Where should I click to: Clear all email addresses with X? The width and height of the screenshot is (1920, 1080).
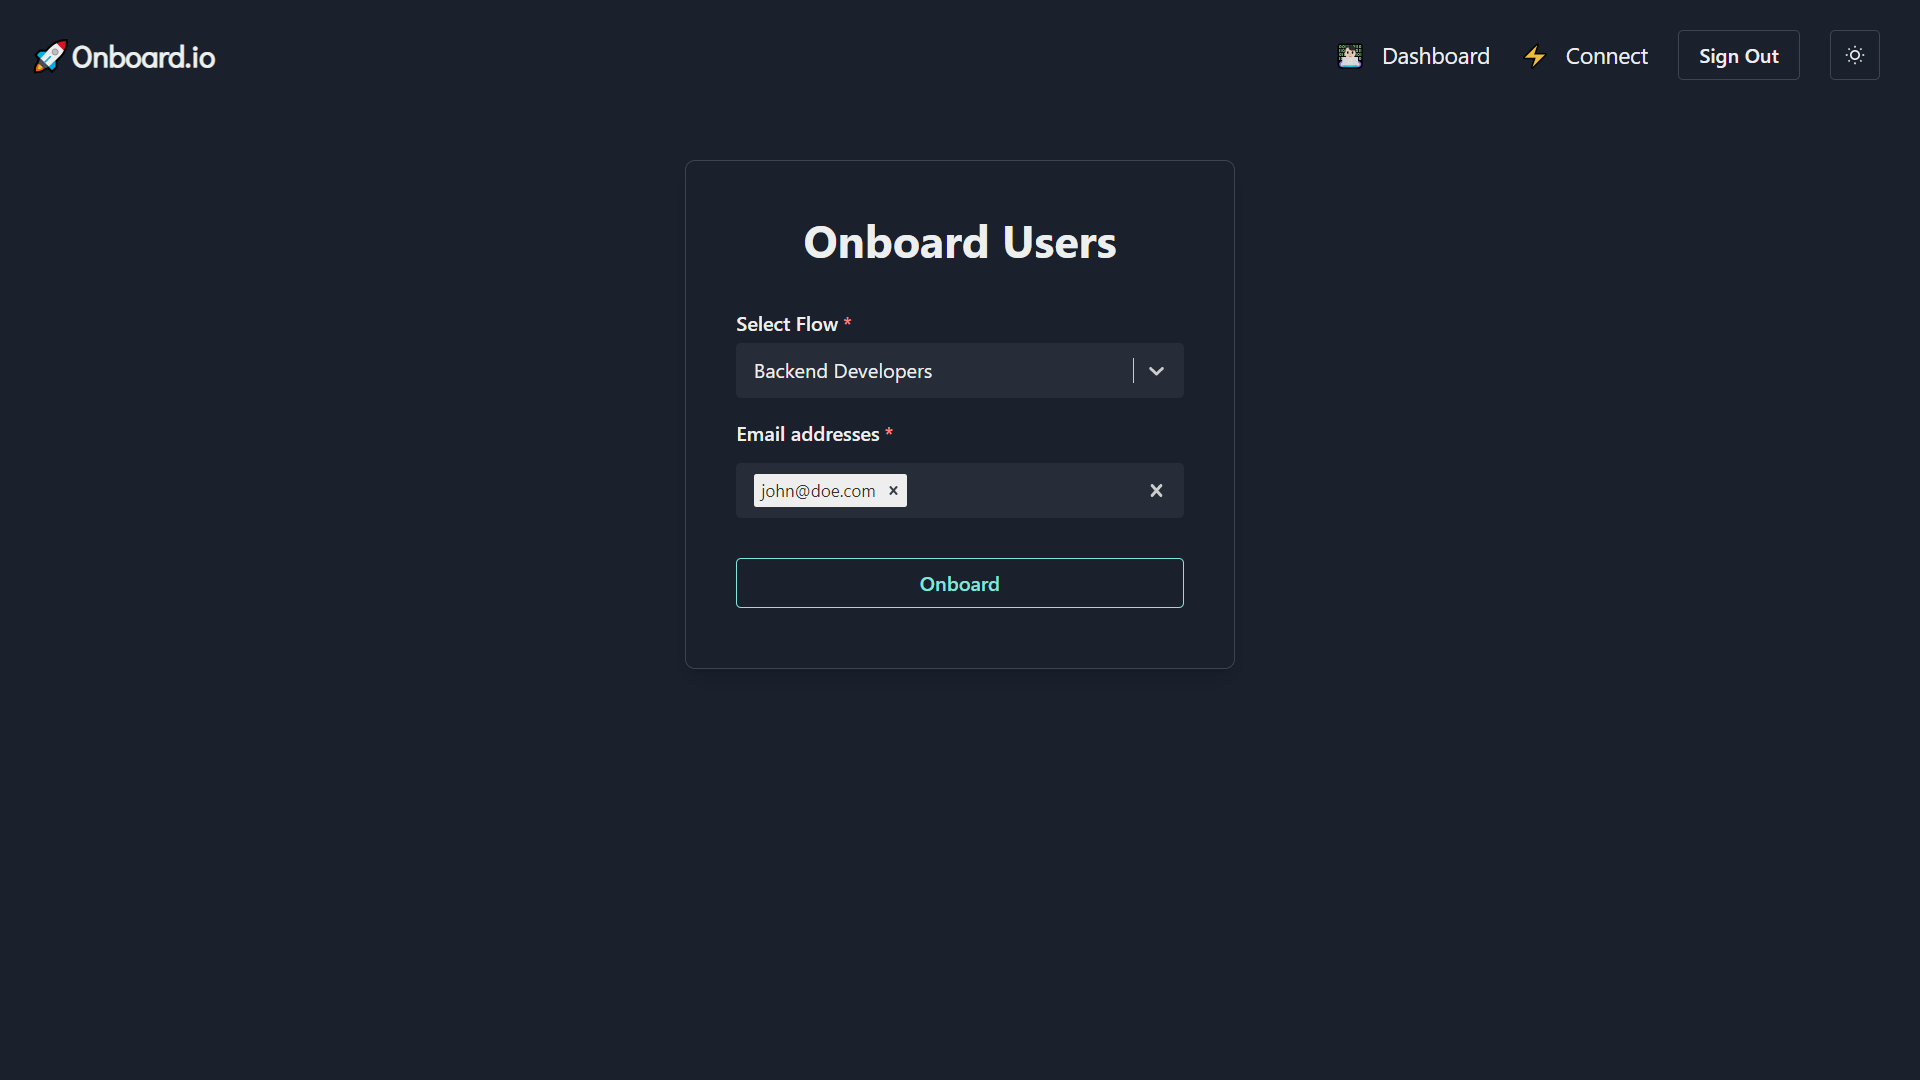pyautogui.click(x=1156, y=490)
